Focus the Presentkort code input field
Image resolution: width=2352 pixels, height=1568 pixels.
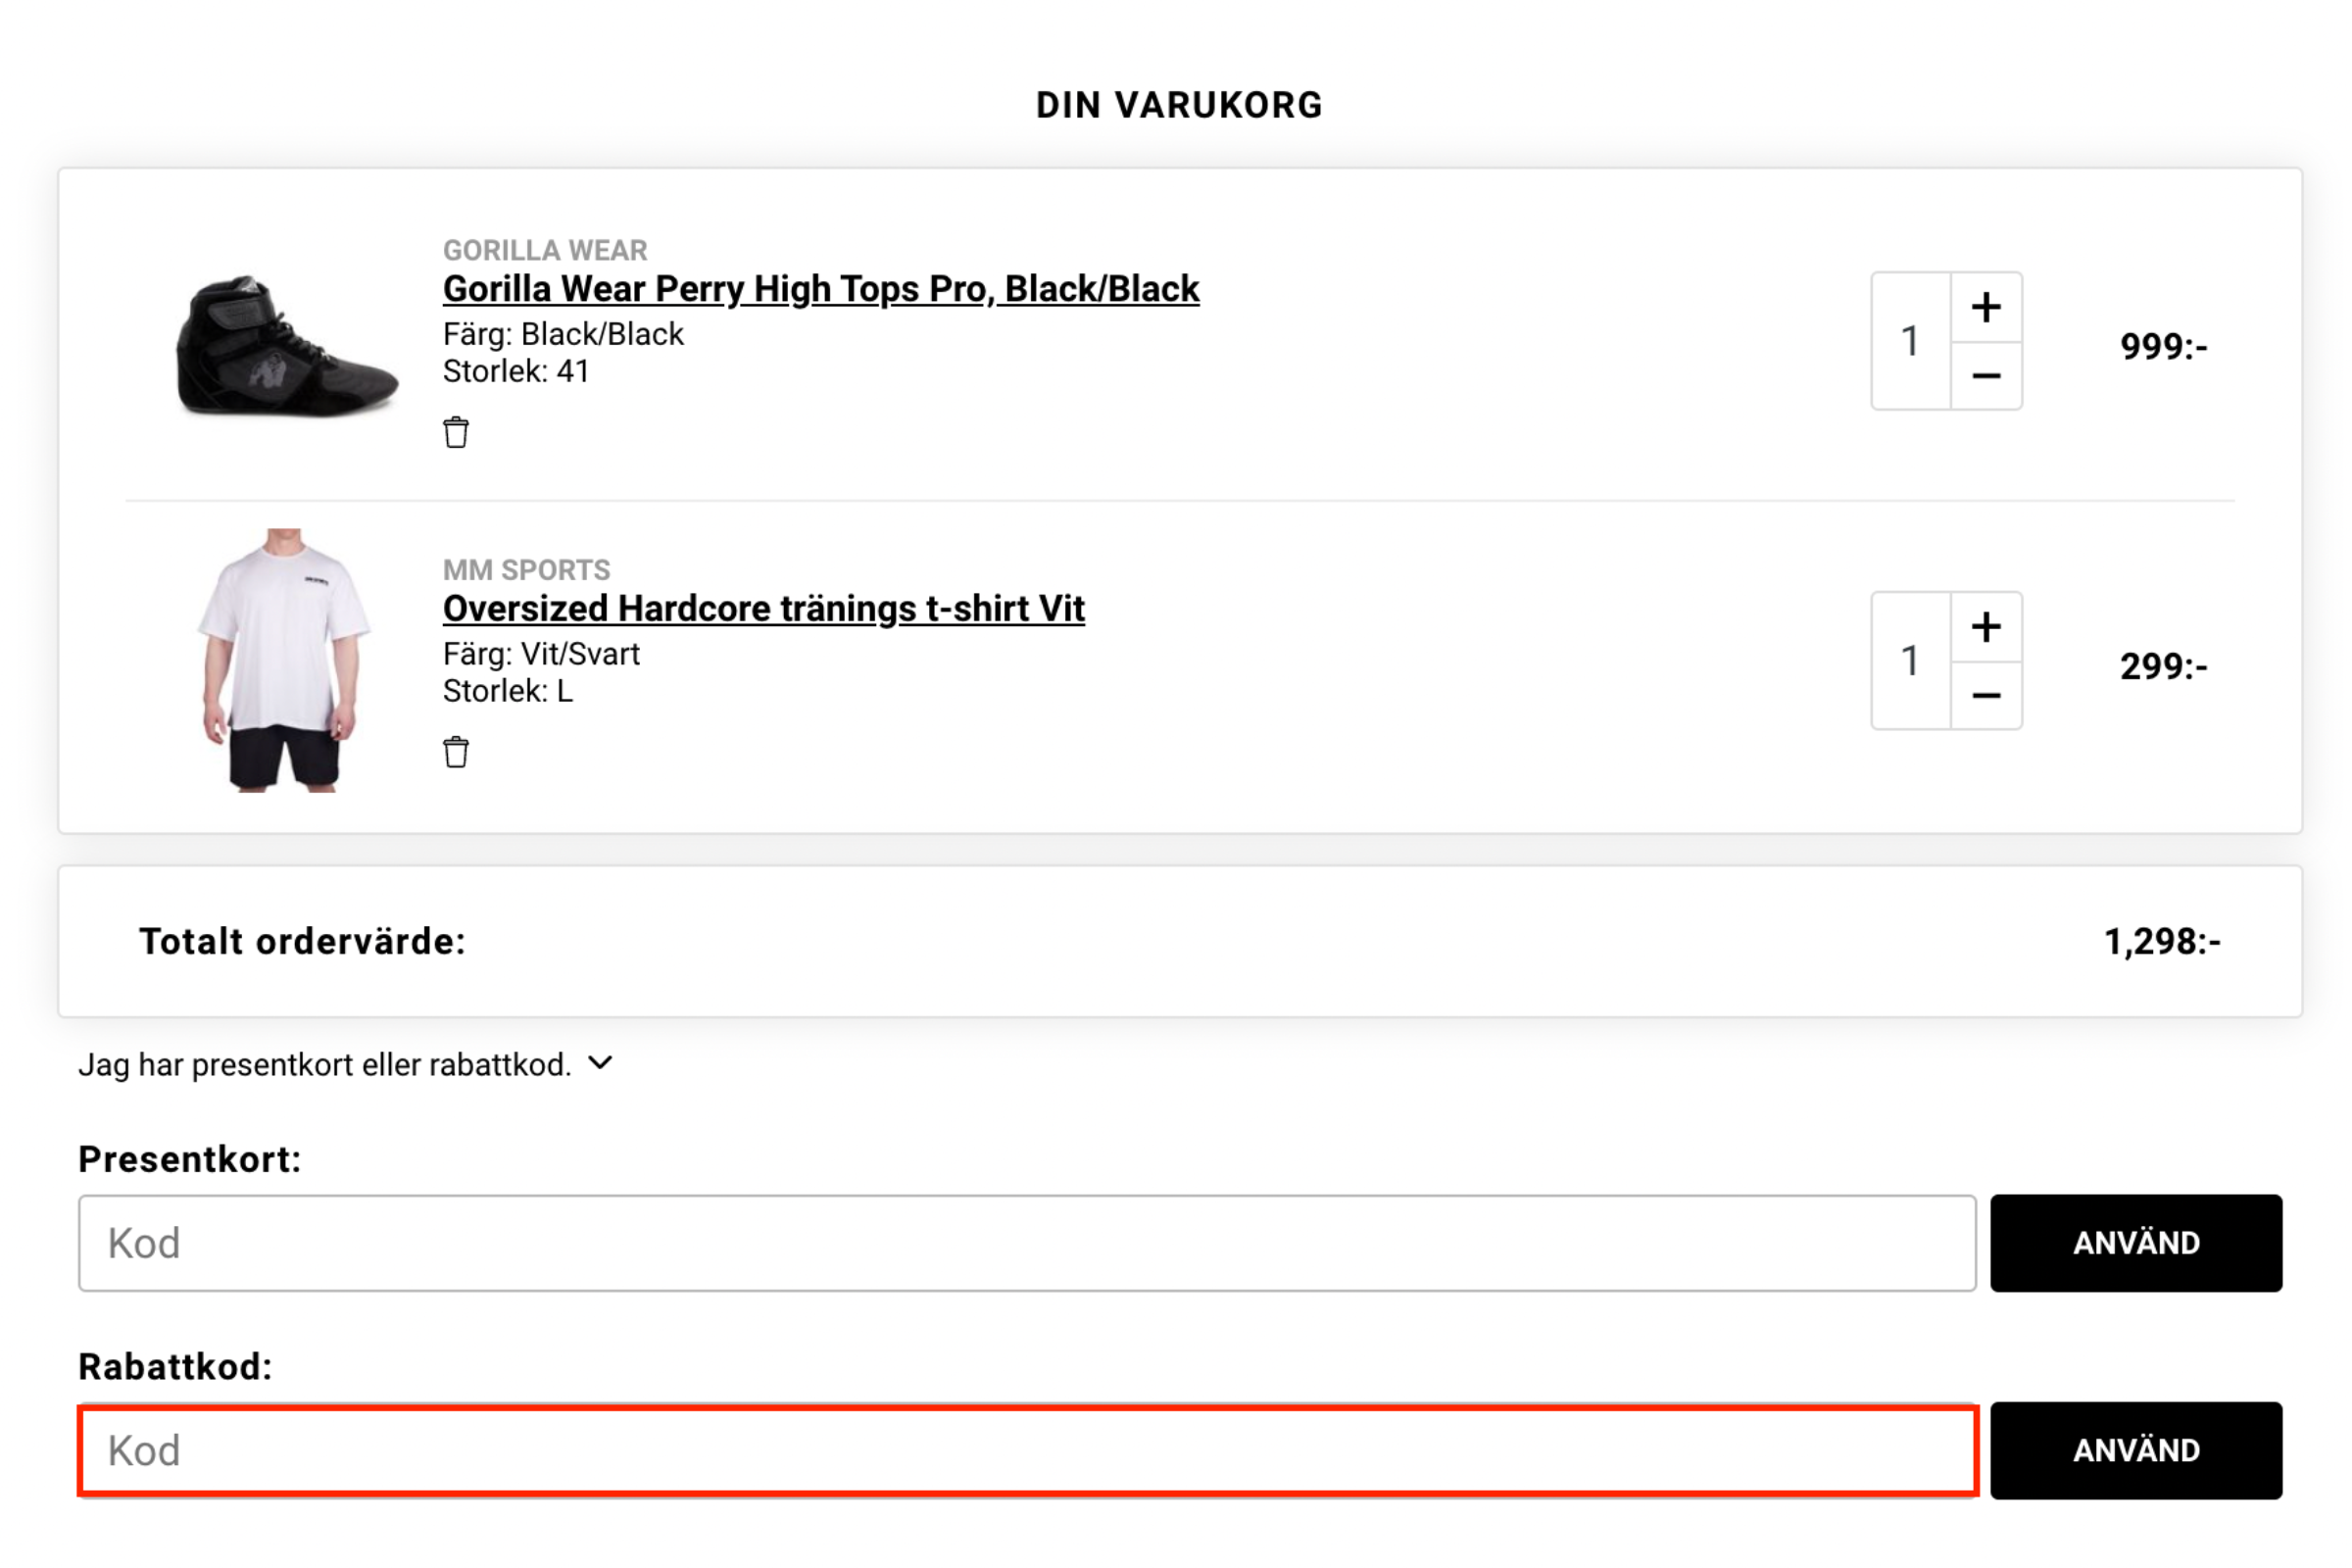(x=1026, y=1243)
